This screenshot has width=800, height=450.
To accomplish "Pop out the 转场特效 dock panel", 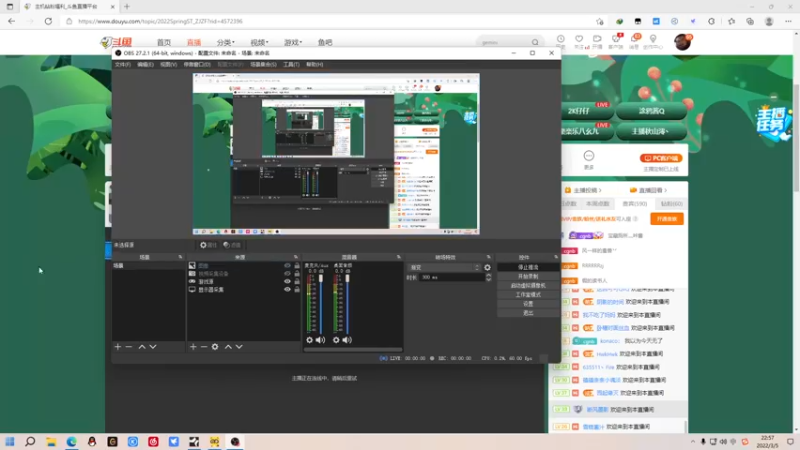I will pyautogui.click(x=489, y=257).
